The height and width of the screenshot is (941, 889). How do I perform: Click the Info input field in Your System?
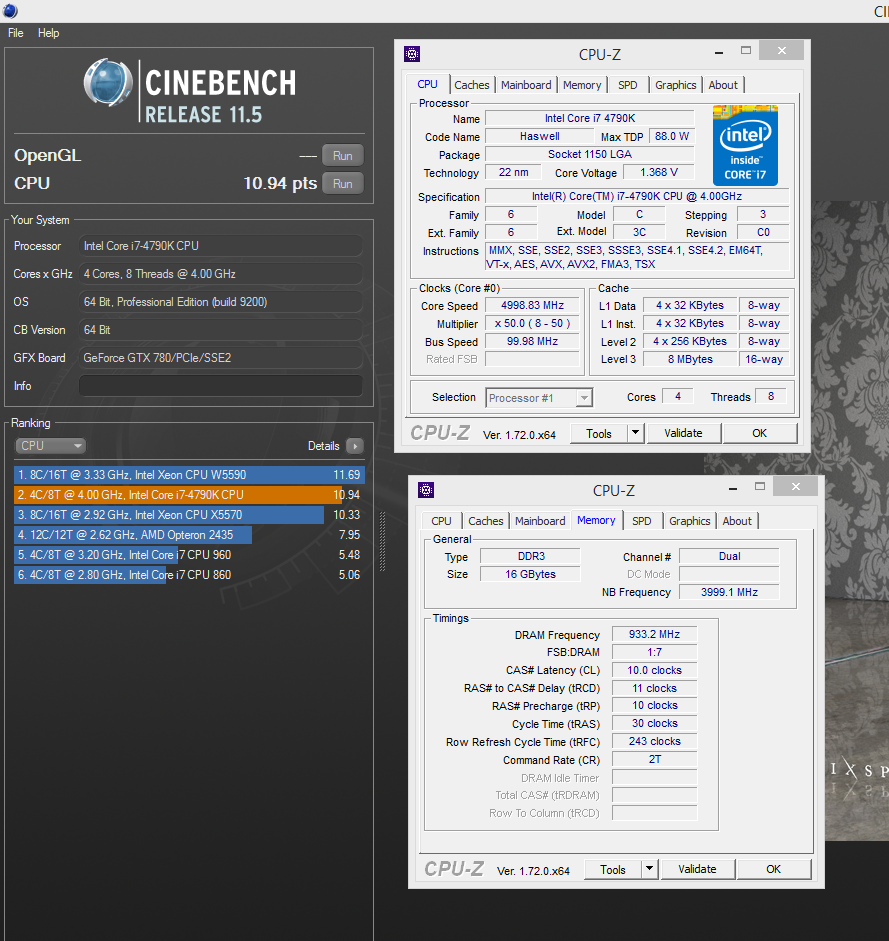point(220,386)
